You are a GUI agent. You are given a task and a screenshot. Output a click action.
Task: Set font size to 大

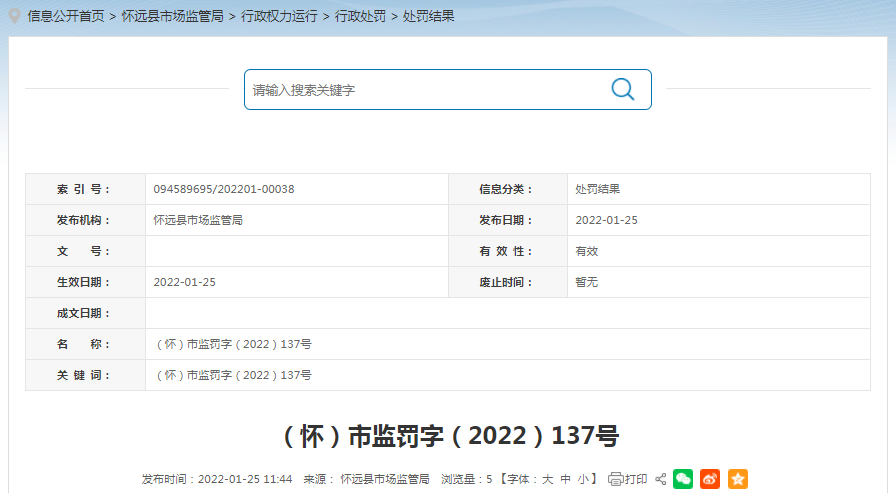coord(547,479)
